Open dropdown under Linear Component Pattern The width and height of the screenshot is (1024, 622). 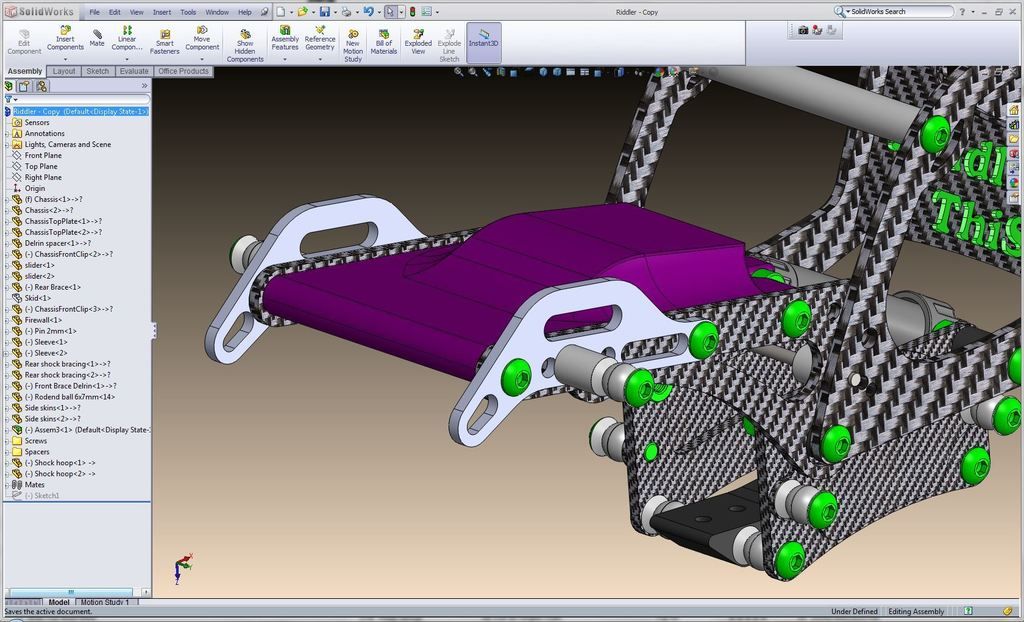[127, 59]
